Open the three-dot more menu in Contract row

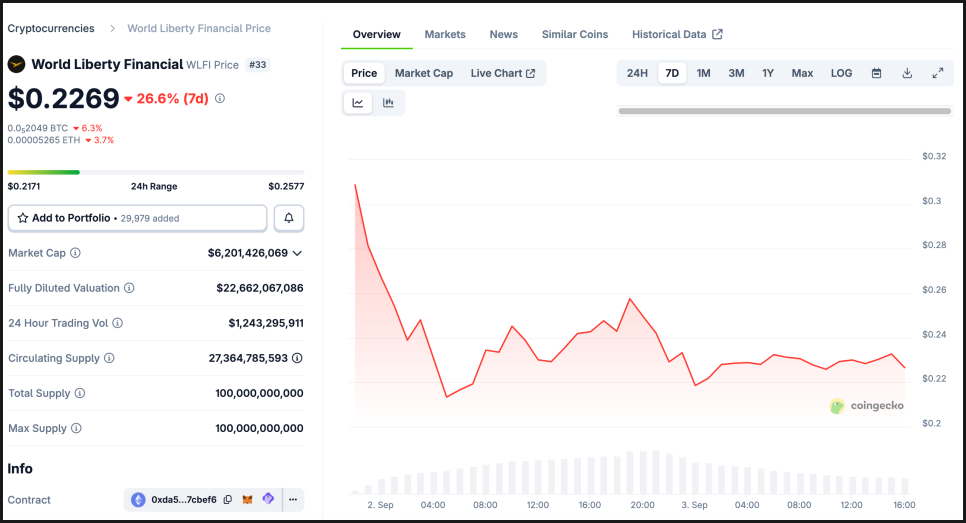[x=293, y=500]
